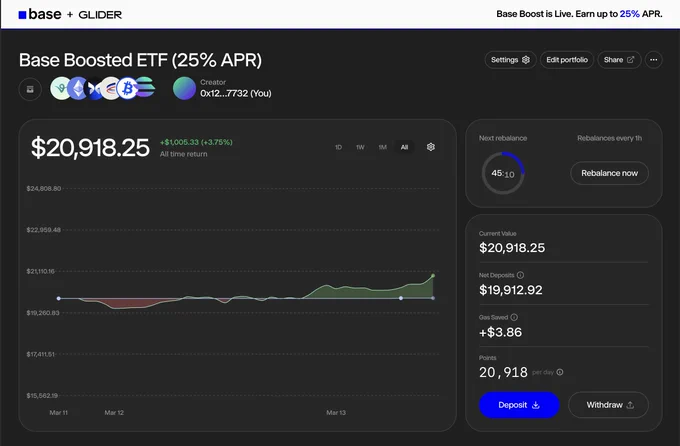680x446 pixels.
Task: Open portfolio Settings button
Action: (x=510, y=60)
